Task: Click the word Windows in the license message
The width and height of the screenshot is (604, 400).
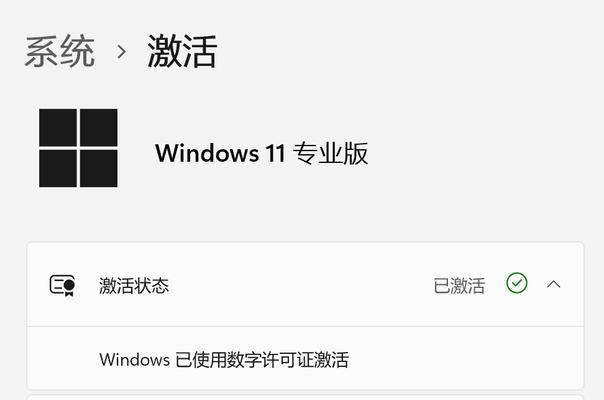Action: point(134,360)
